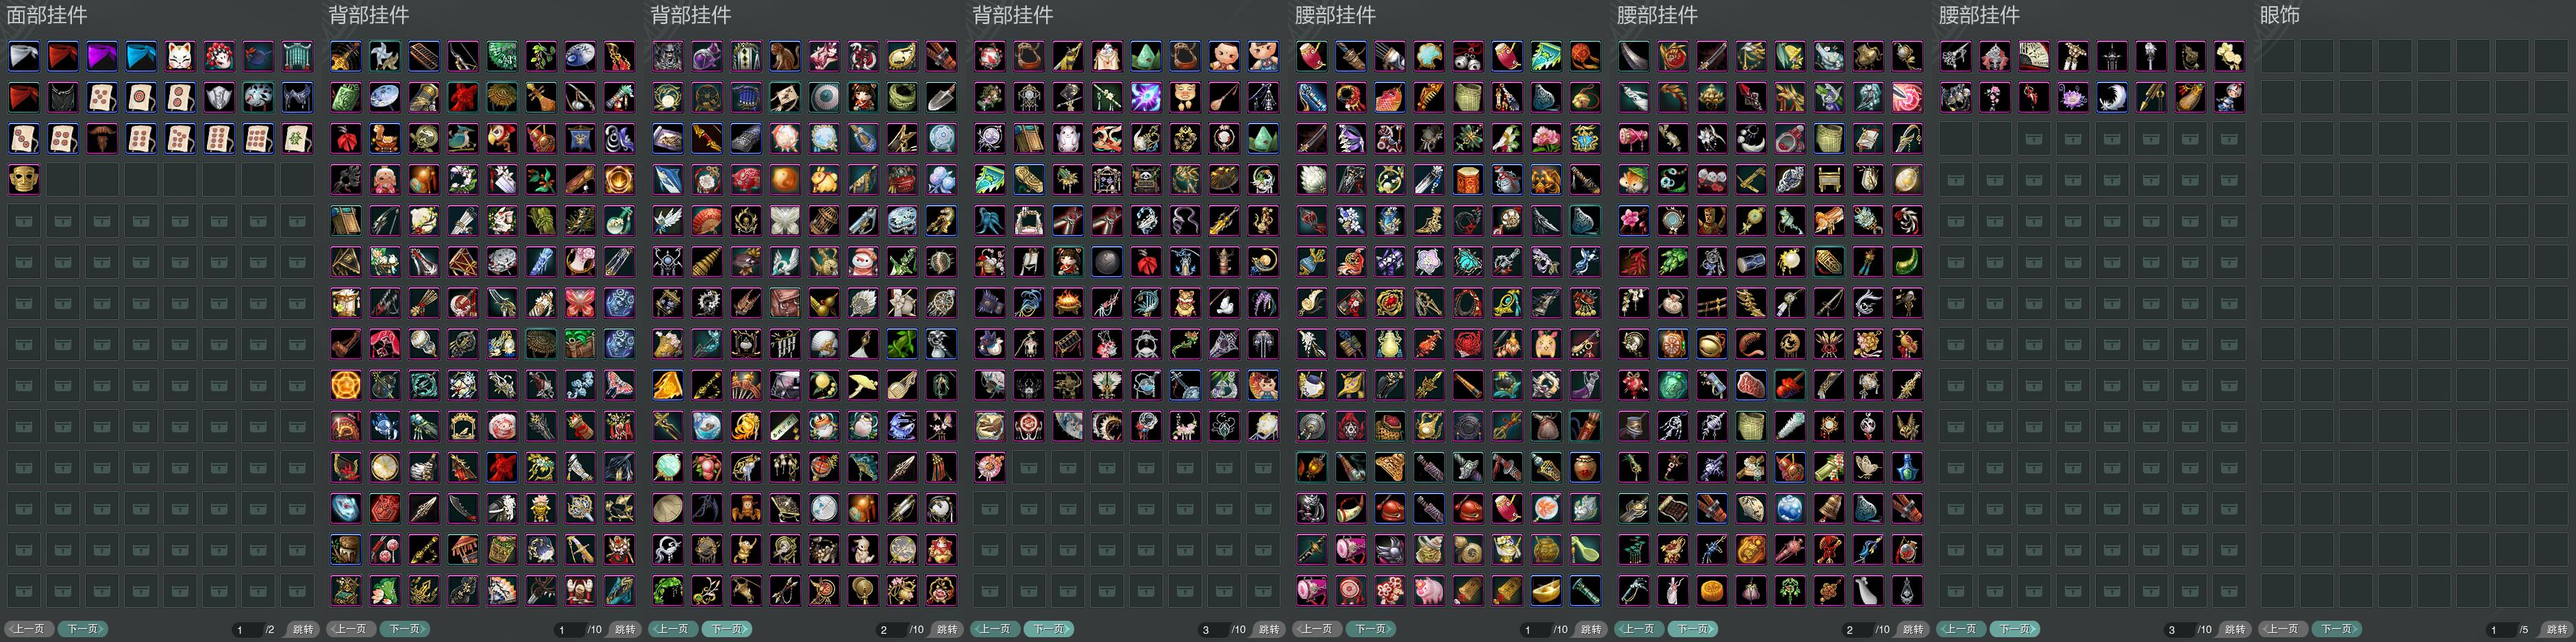Select the orange mooncake waist accessory
The image size is (2576, 642).
(1712, 590)
